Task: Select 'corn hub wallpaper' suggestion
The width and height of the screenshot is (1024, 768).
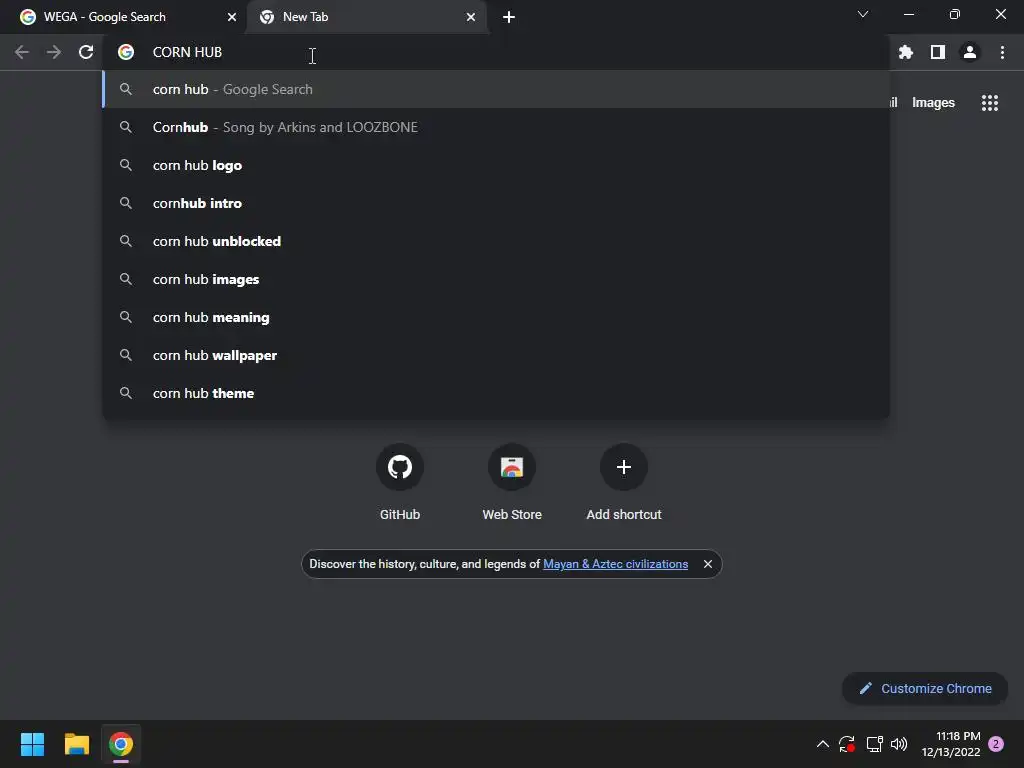Action: pos(496,355)
